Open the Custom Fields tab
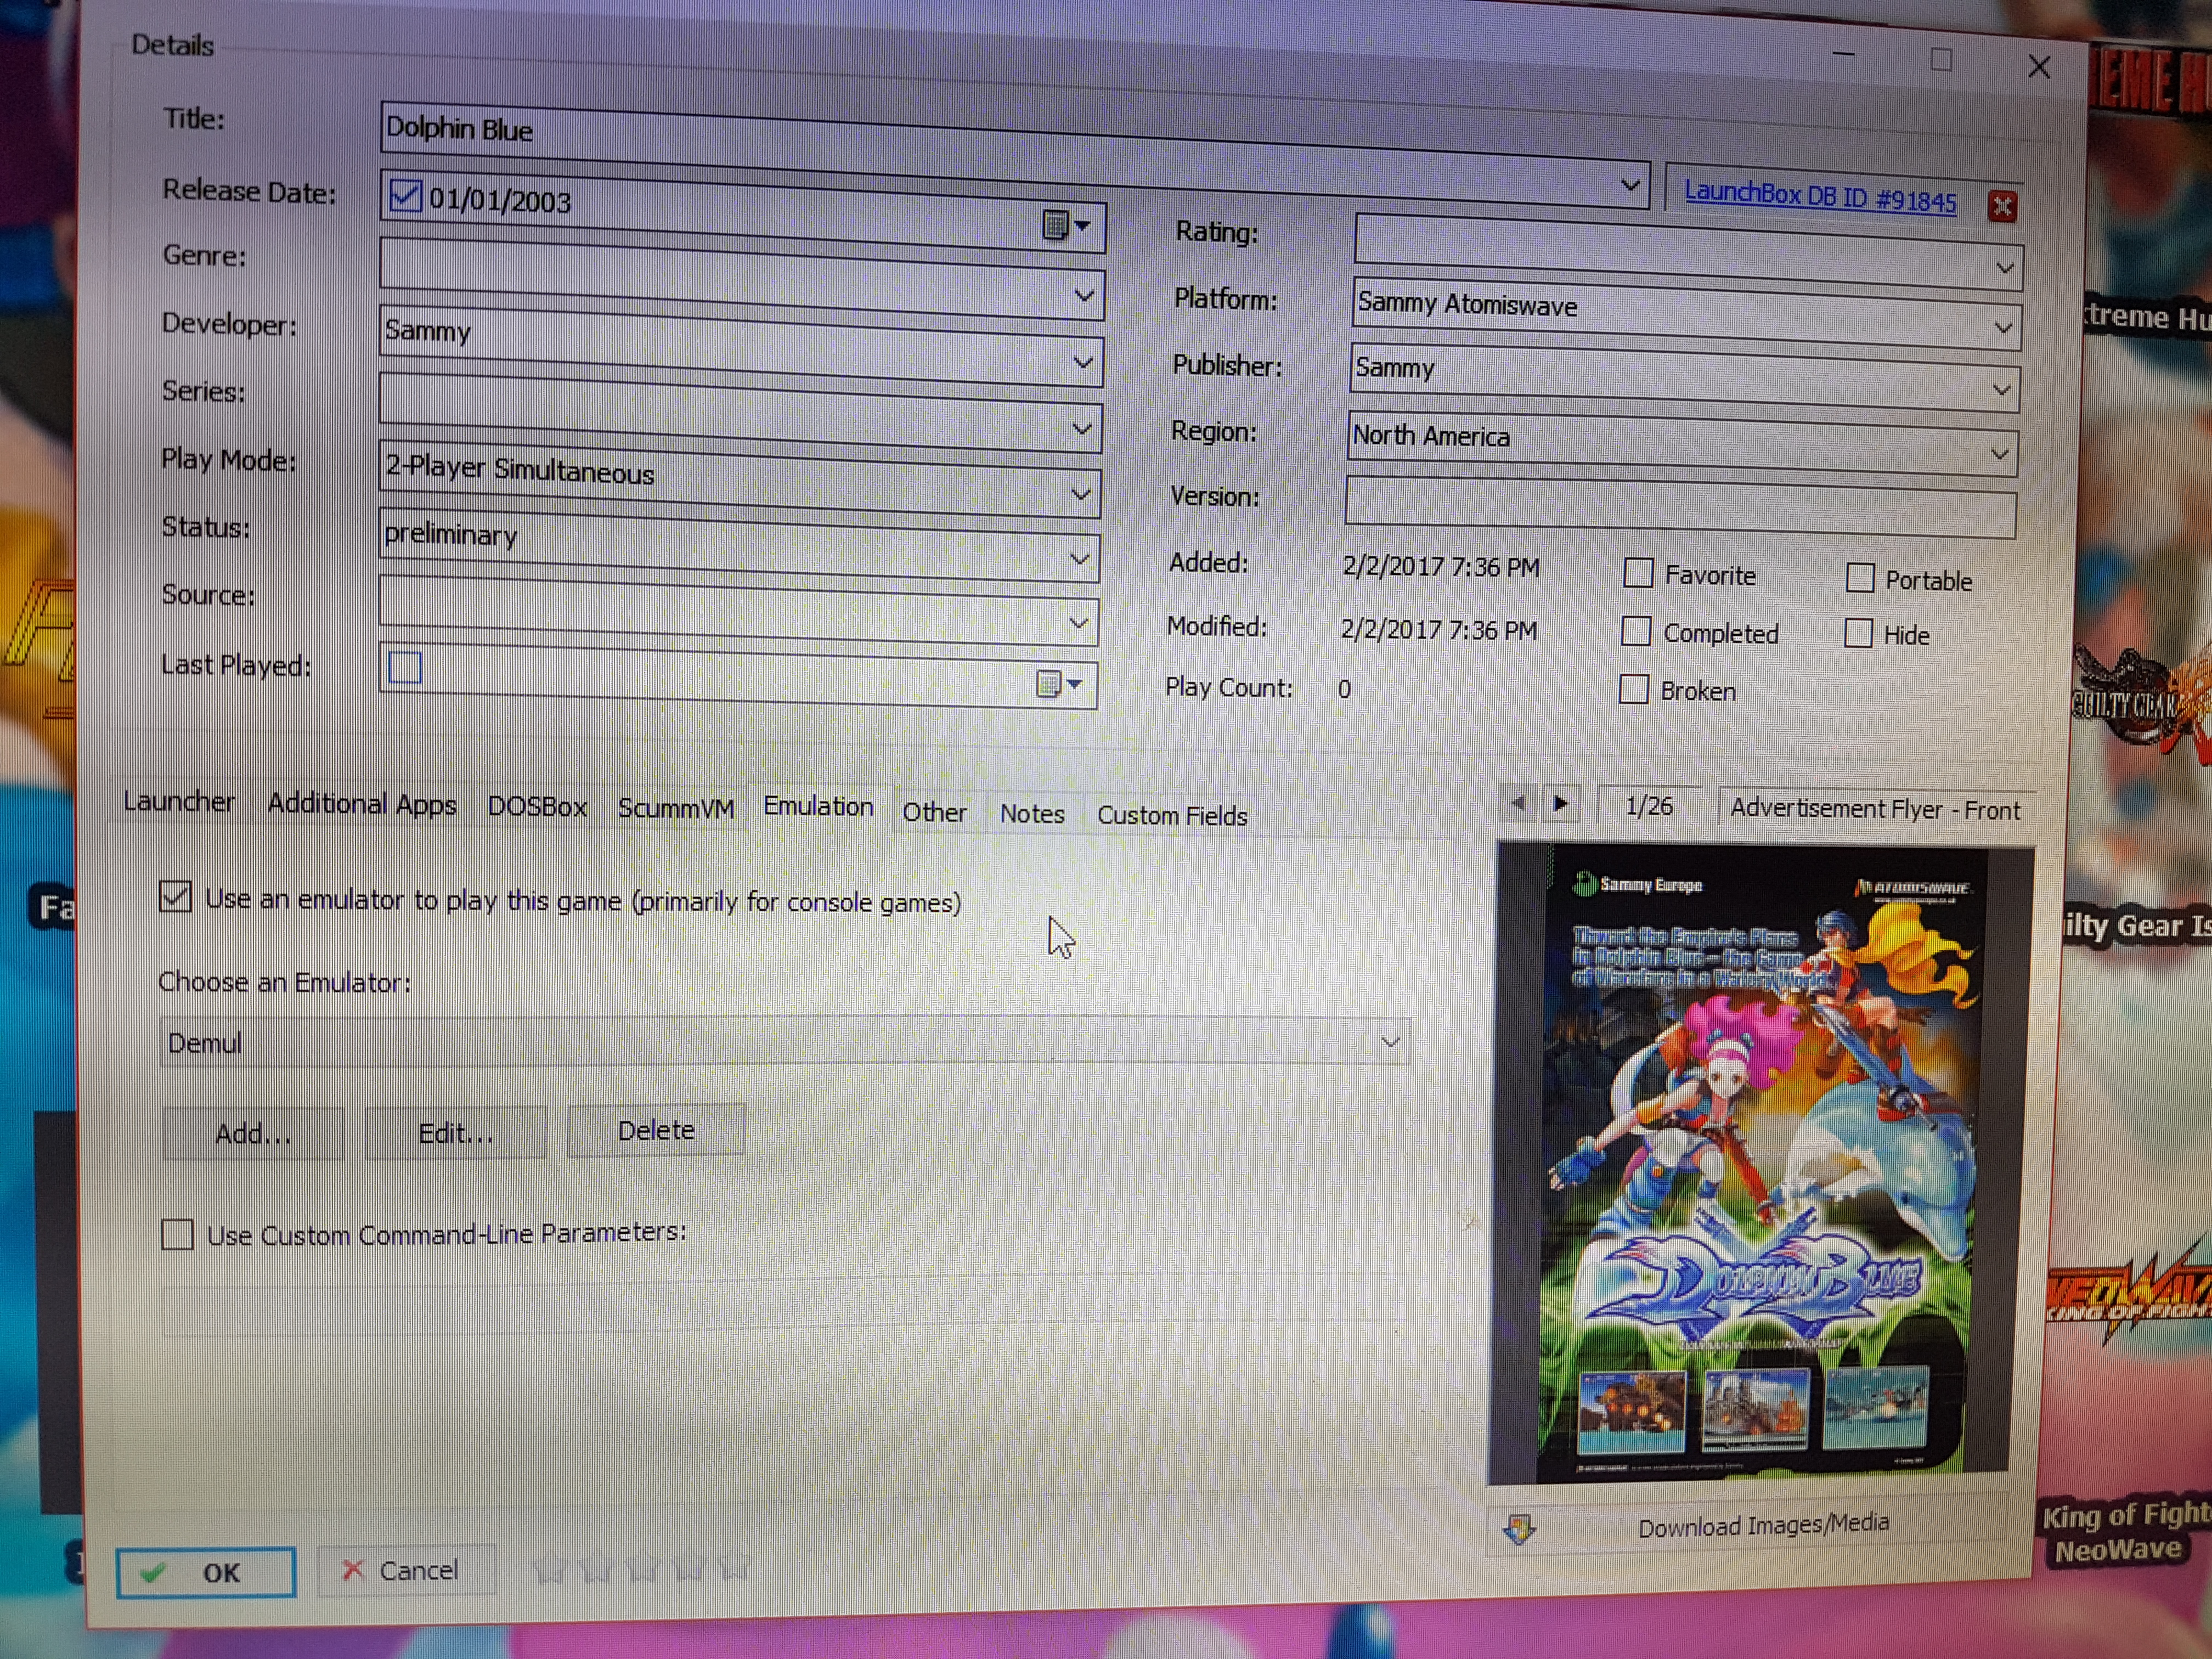This screenshot has width=2212, height=1659. tap(1172, 817)
